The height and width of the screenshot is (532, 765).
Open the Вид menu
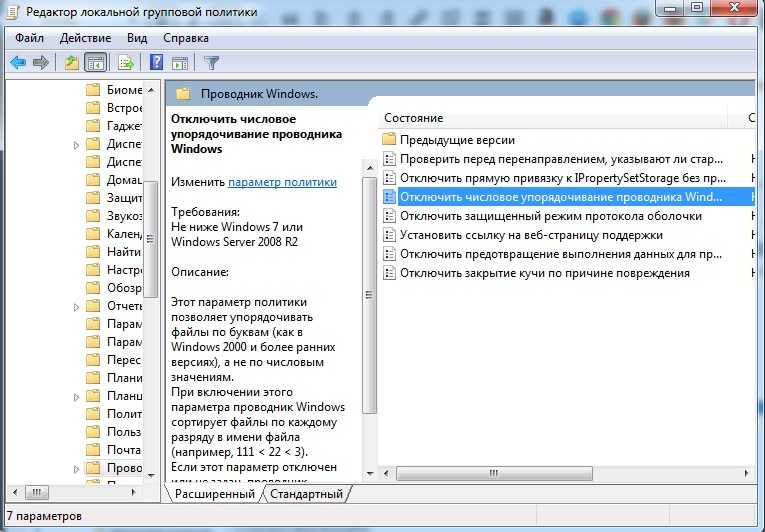pos(137,38)
